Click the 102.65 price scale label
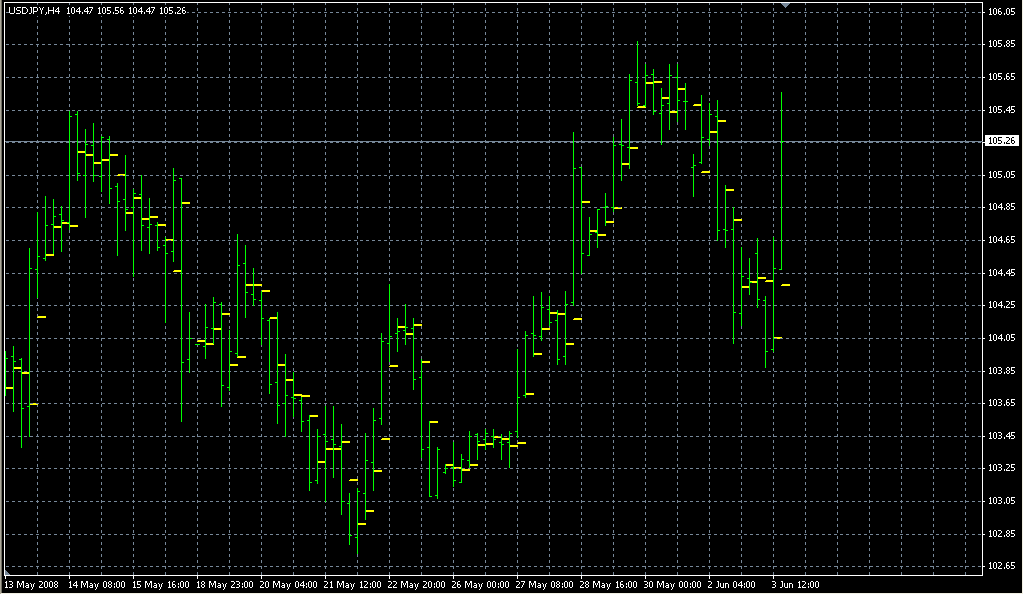The width and height of the screenshot is (1024, 594). tap(1001, 566)
